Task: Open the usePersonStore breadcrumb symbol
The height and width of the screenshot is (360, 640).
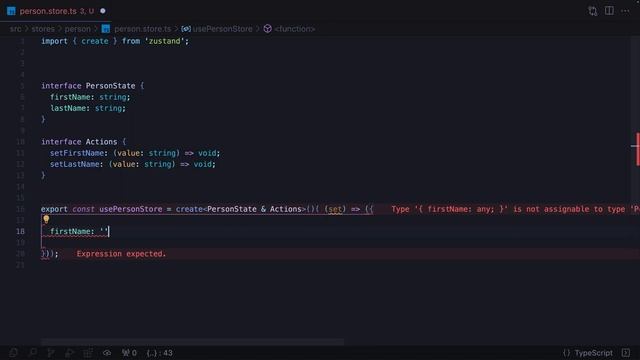Action: (x=222, y=29)
